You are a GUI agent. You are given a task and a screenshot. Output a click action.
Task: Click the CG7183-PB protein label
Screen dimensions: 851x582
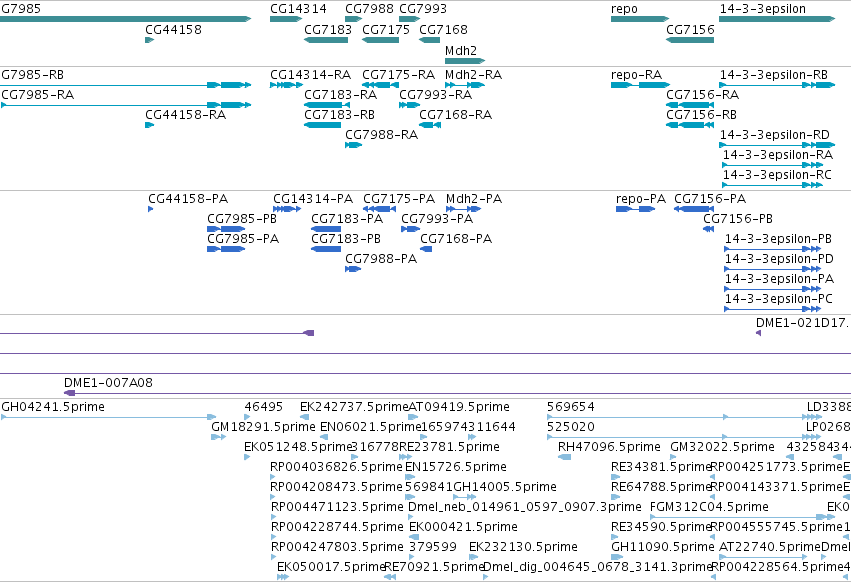[346, 239]
